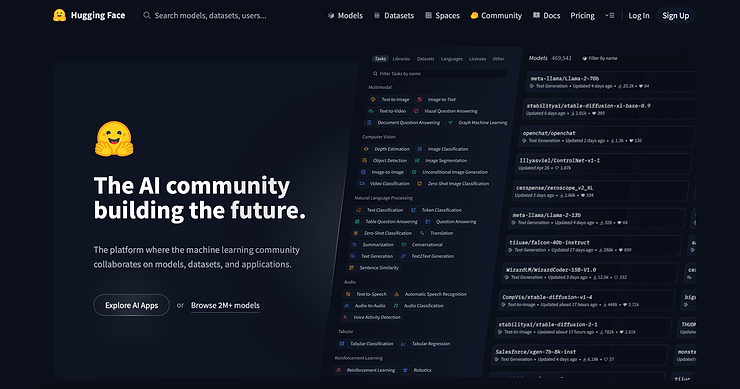The height and width of the screenshot is (389, 740).
Task: Select the Text Classification task tag
Action: 380,210
